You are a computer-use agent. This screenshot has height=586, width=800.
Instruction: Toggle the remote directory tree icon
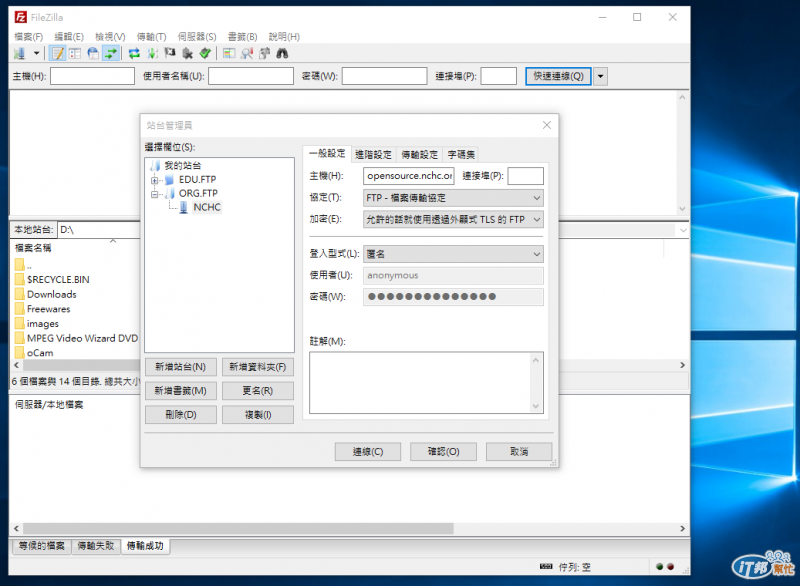93,54
